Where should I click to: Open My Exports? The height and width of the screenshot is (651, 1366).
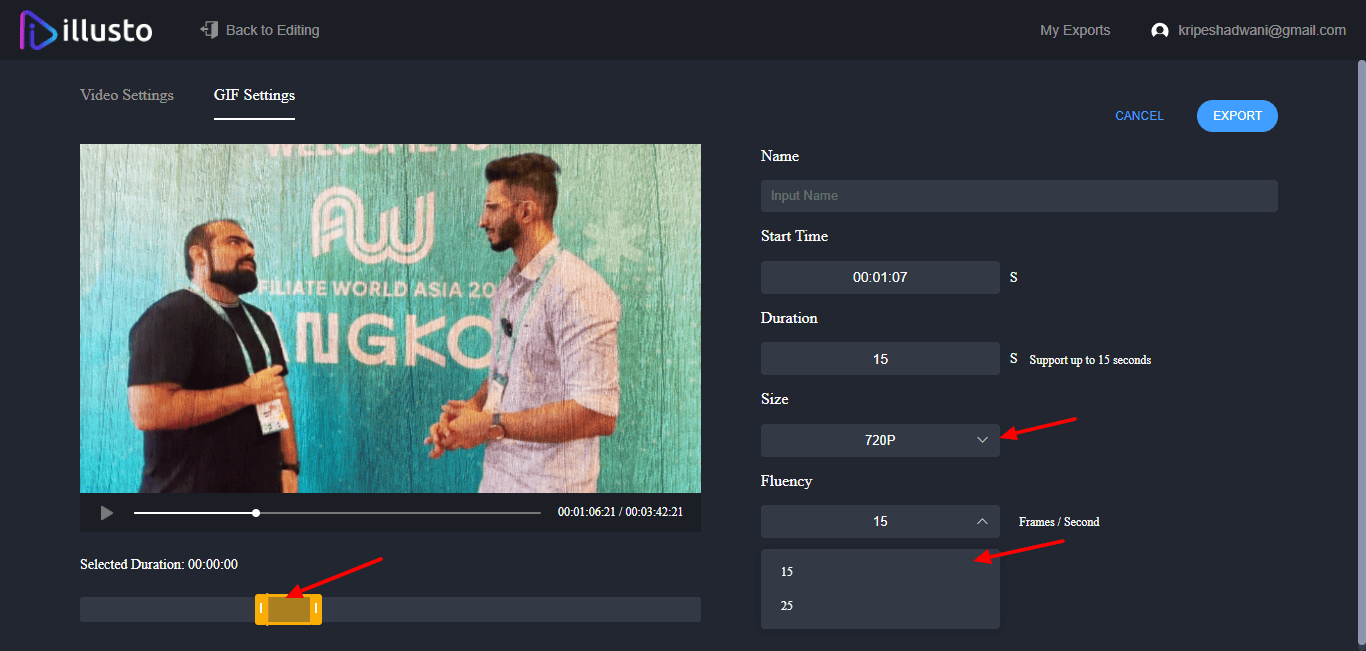(x=1075, y=30)
